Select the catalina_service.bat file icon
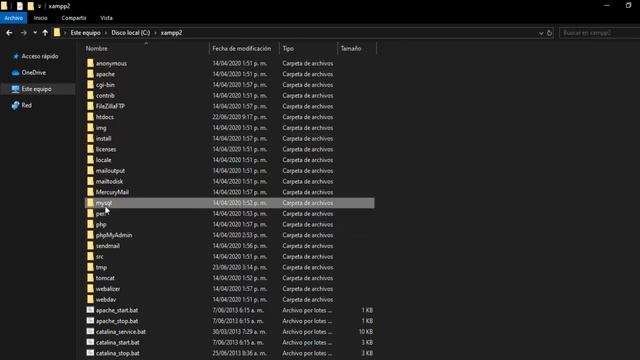Viewport: 640px width, 360px height. [x=90, y=331]
